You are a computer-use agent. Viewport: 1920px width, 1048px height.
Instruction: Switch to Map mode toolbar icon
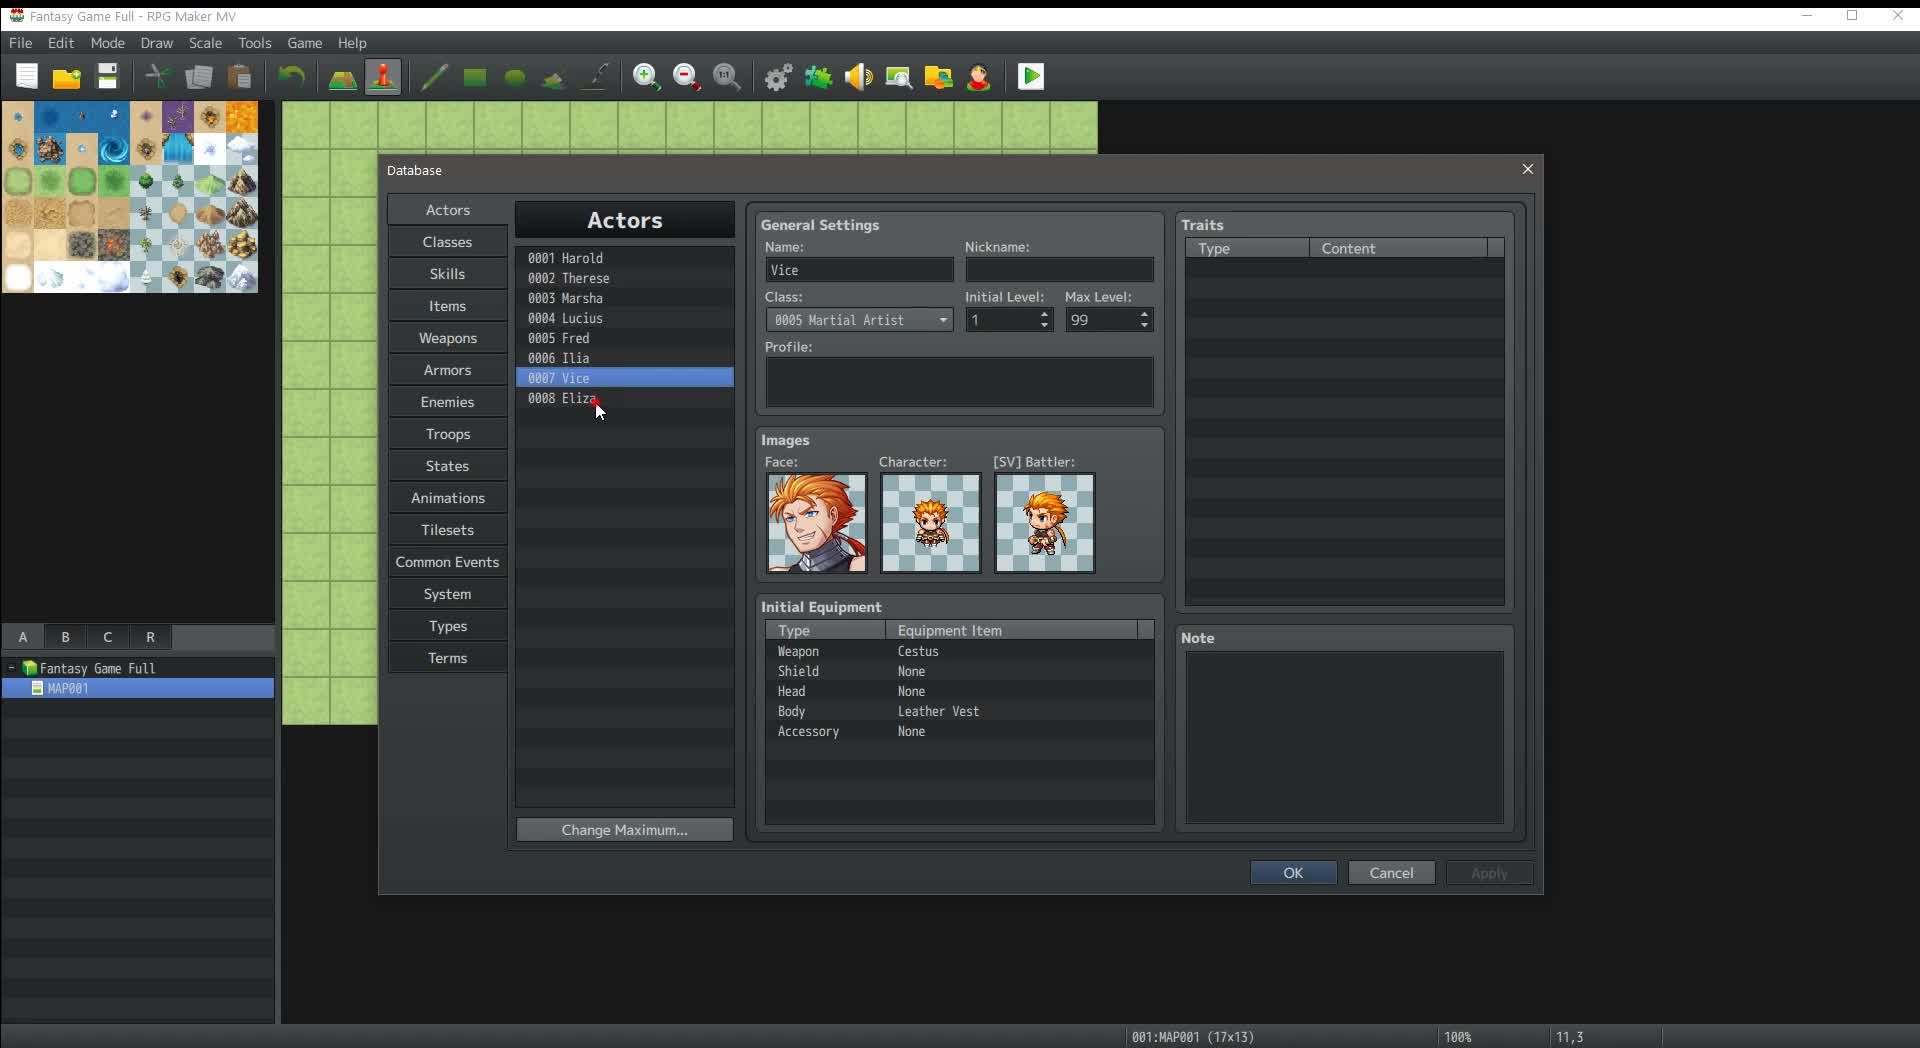pyautogui.click(x=342, y=77)
